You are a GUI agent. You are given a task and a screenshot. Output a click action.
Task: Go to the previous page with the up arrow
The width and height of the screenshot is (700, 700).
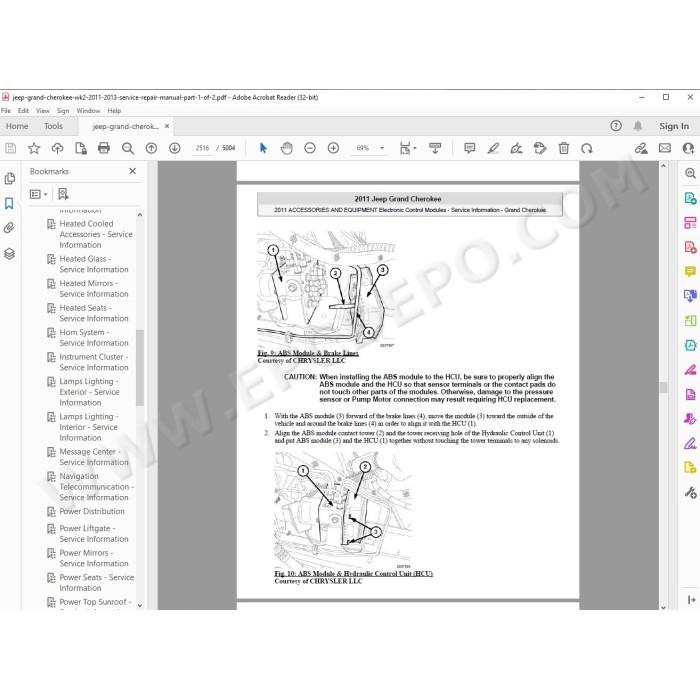click(151, 148)
